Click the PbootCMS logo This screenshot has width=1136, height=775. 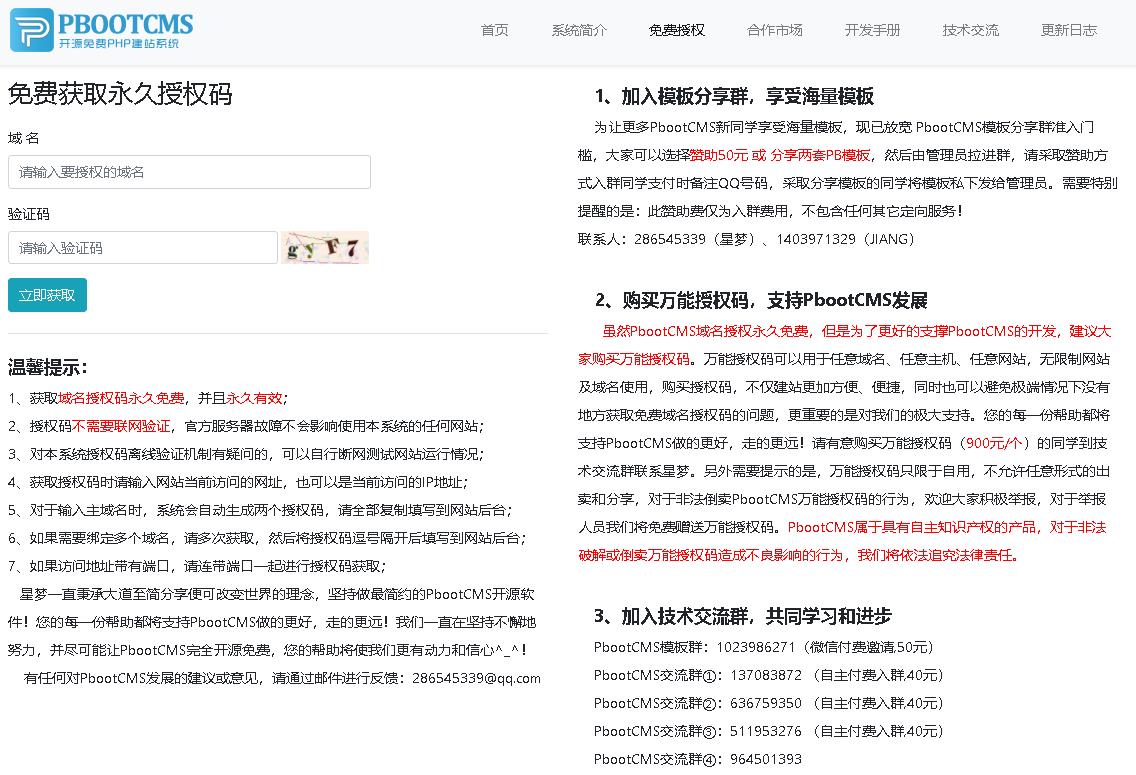pos(101,30)
